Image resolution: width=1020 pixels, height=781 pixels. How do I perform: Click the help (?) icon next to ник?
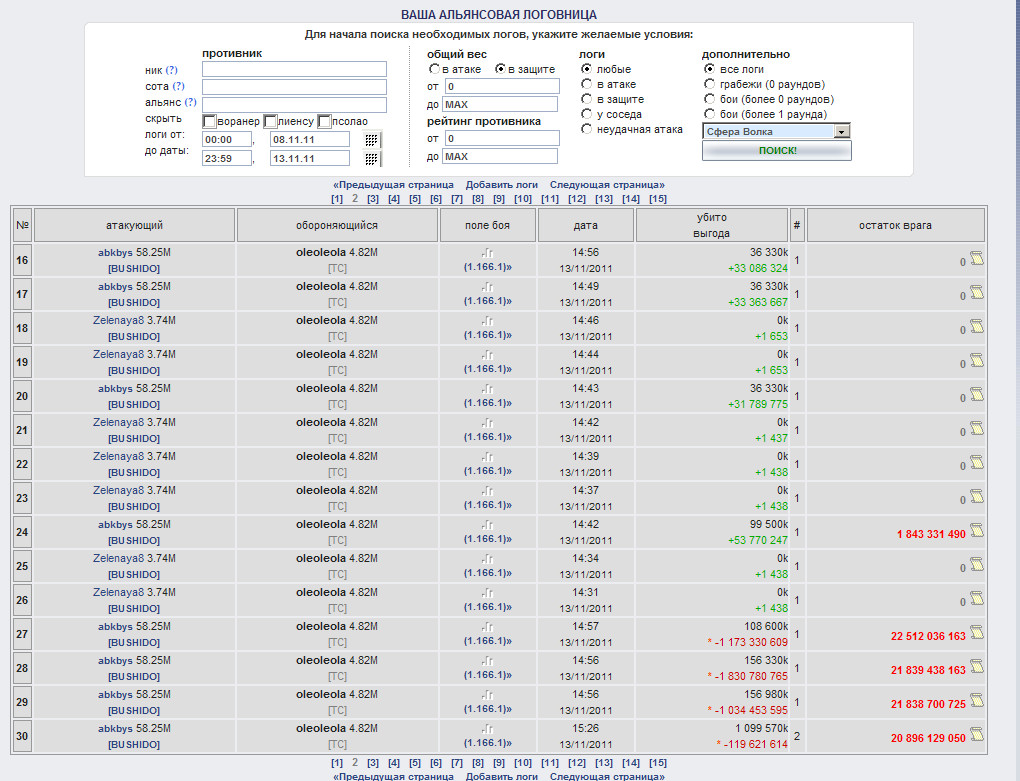171,70
